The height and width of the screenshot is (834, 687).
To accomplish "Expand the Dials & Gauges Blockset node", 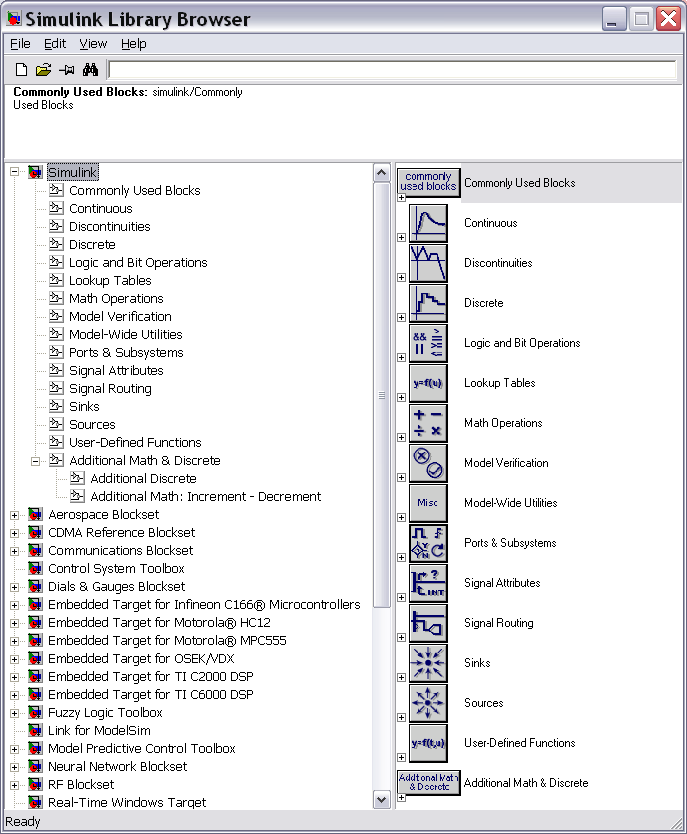I will (14, 587).
